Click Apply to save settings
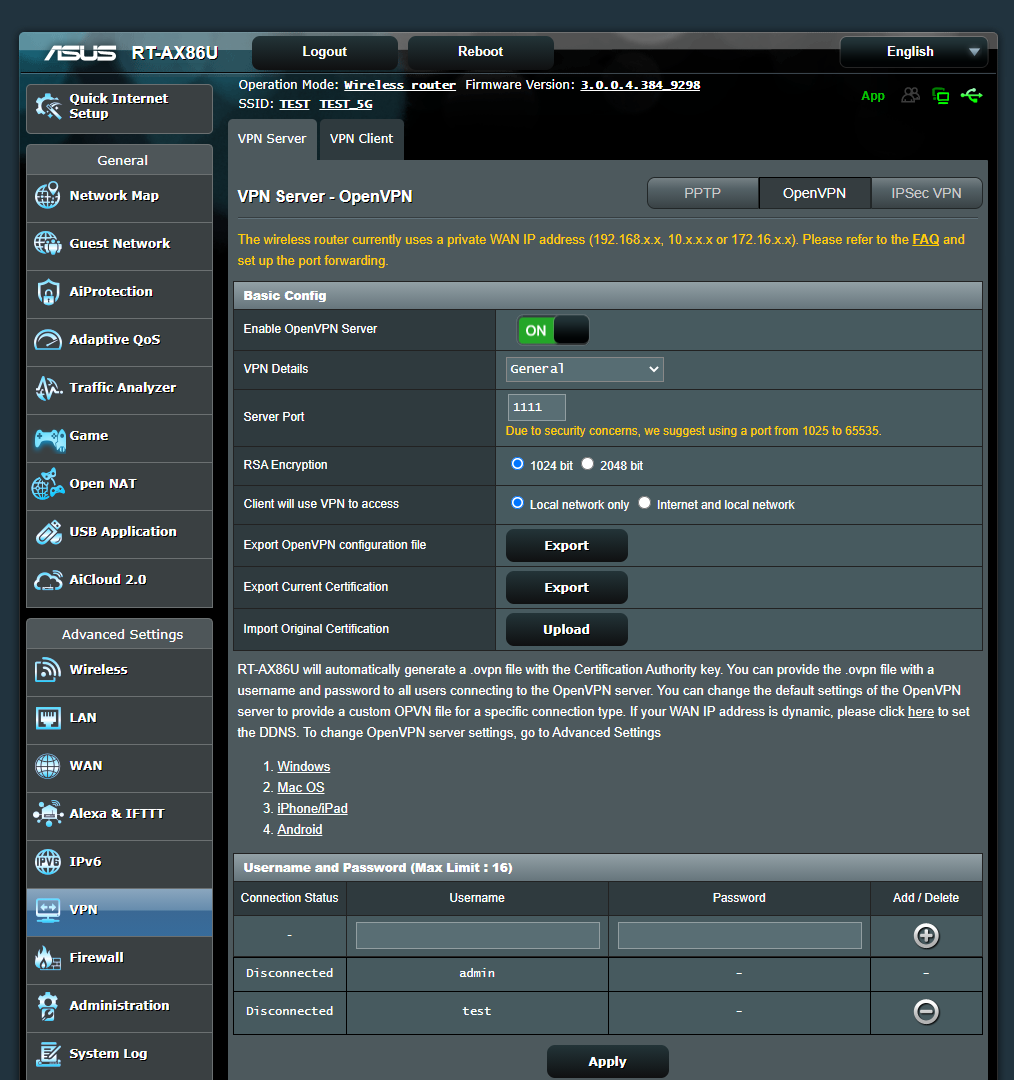Viewport: 1014px width, 1080px height. coord(607,1061)
